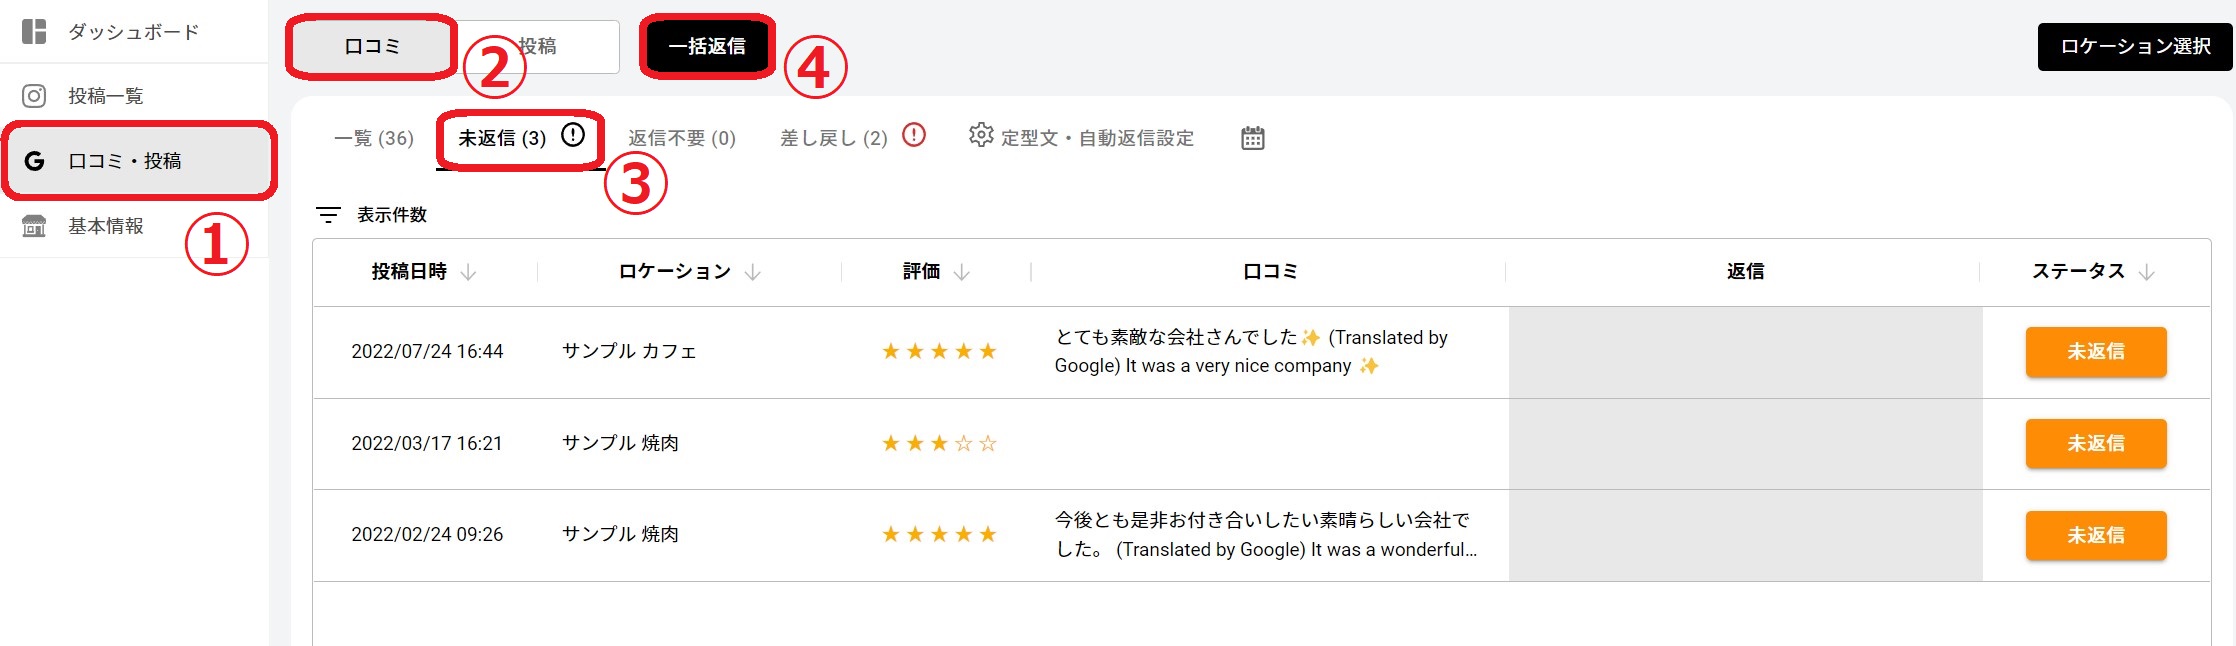Sort by ロケーション column arrow

coord(753,272)
